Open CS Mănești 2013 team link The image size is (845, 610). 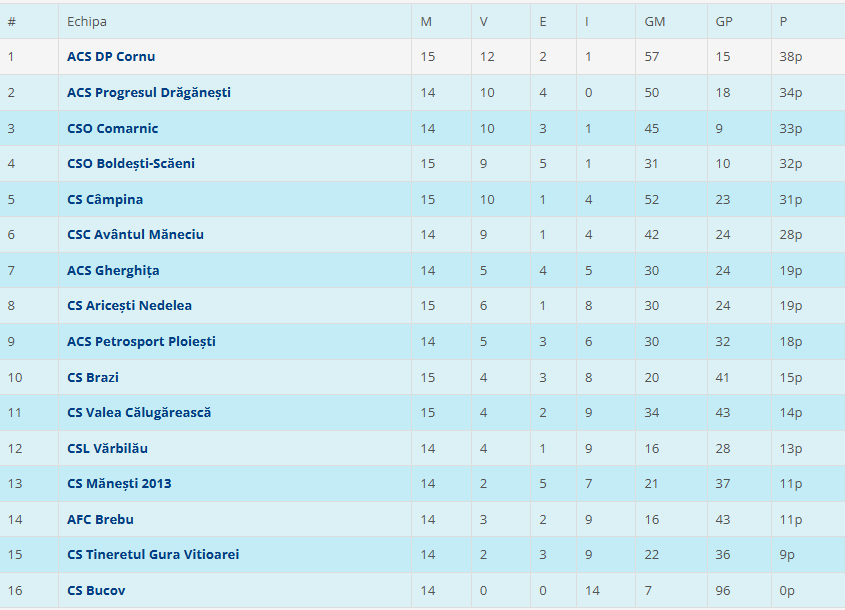[119, 484]
